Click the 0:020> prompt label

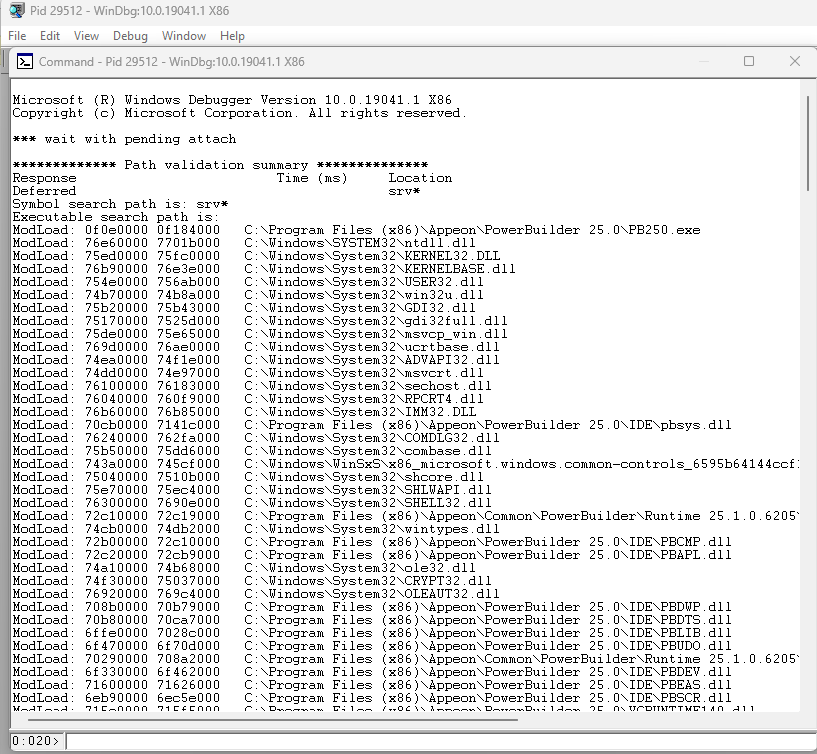pyautogui.click(x=36, y=741)
